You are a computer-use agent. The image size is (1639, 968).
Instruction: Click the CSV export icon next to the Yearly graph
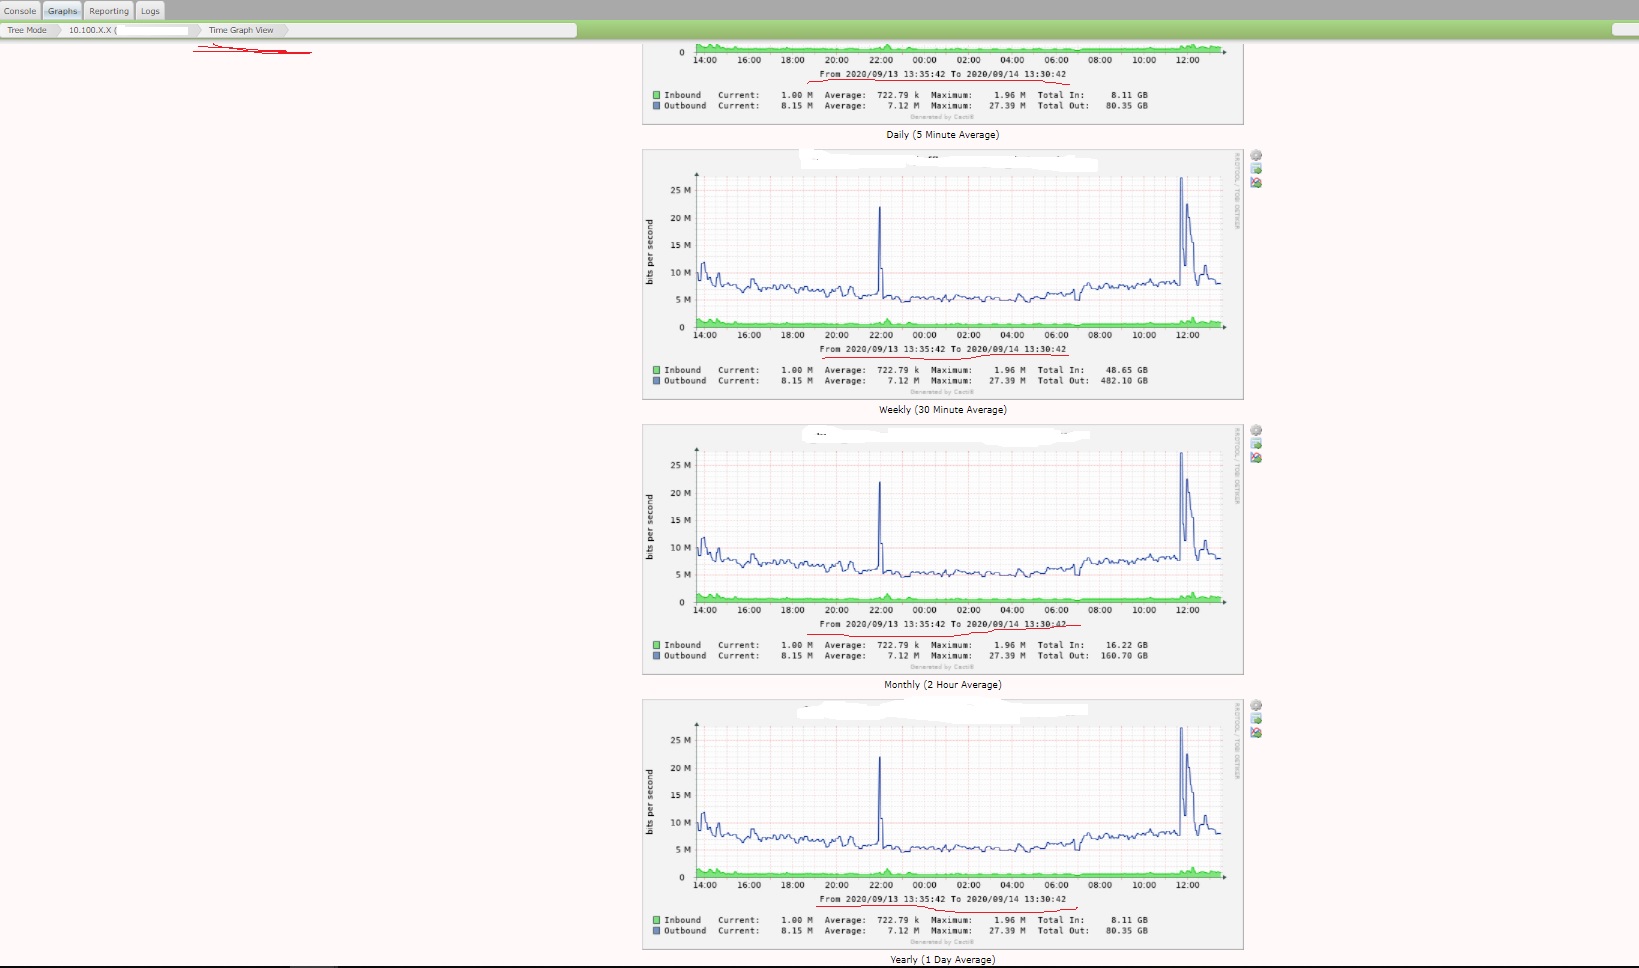click(1256, 718)
